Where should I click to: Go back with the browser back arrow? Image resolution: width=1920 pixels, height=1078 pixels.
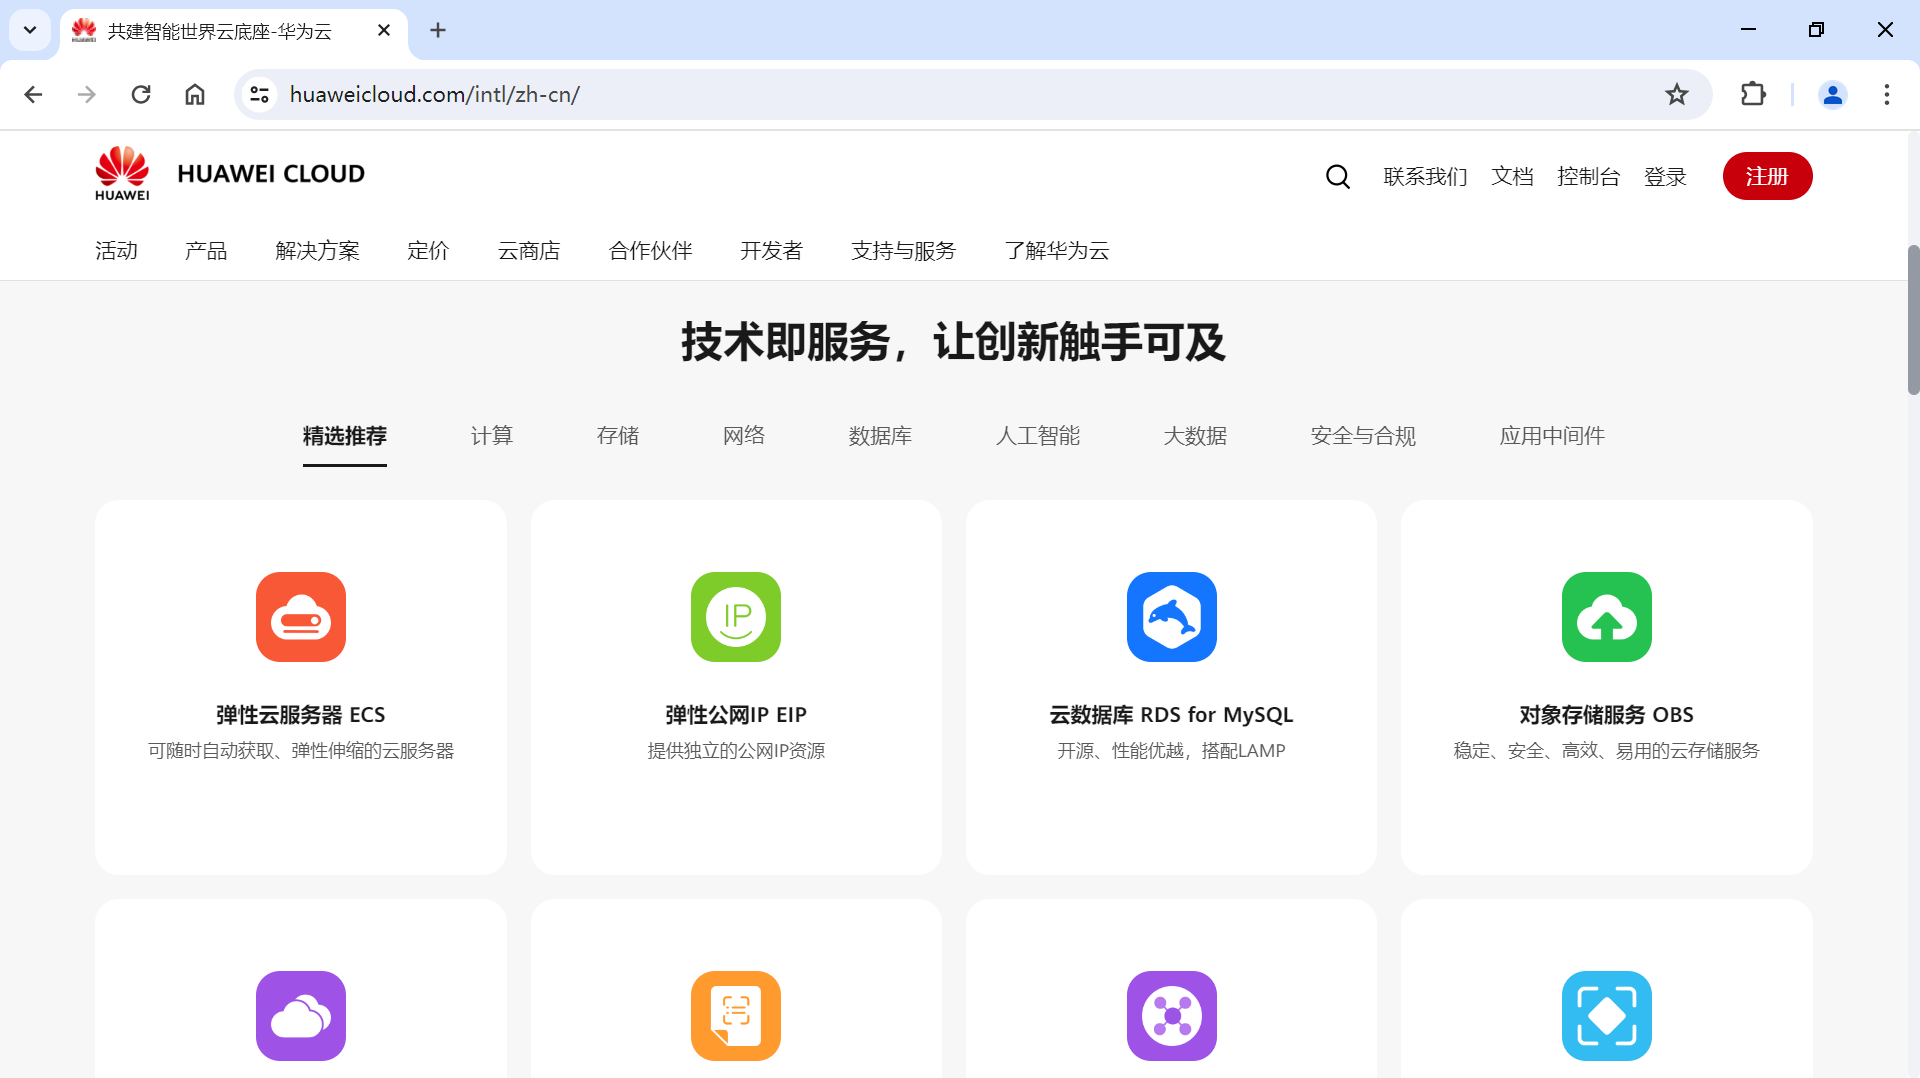coord(33,94)
